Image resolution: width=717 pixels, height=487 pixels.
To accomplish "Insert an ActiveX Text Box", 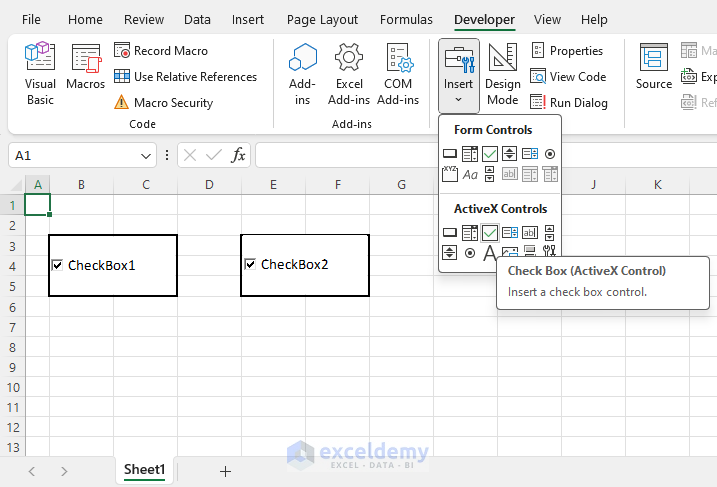I will [530, 233].
